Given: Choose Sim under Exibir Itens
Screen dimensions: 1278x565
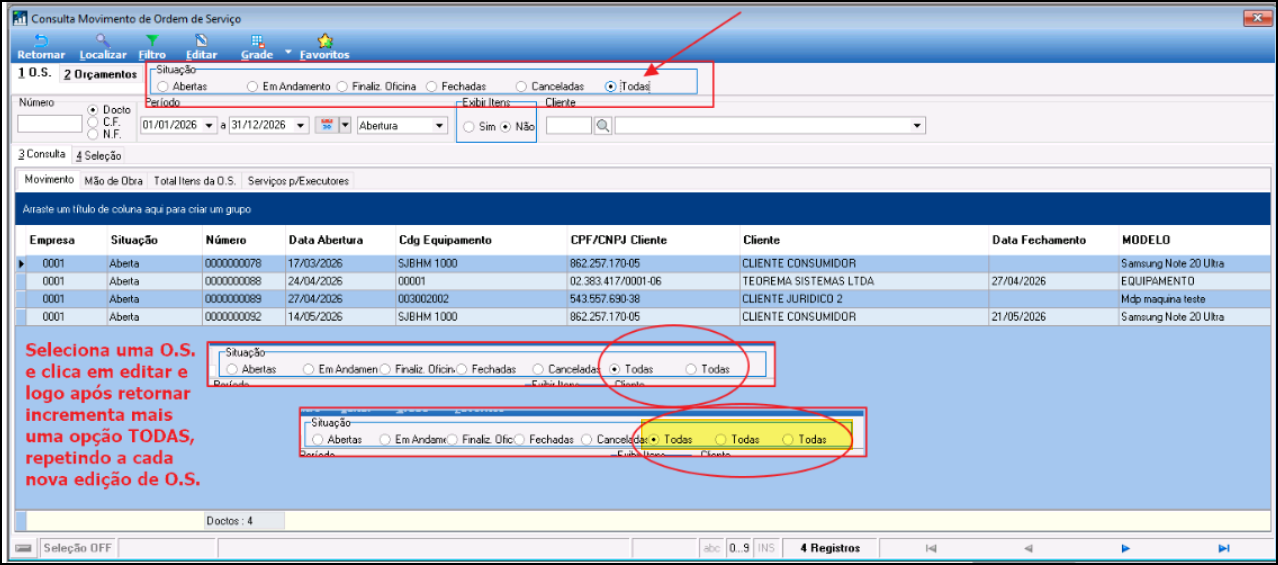Looking at the screenshot, I should point(469,127).
